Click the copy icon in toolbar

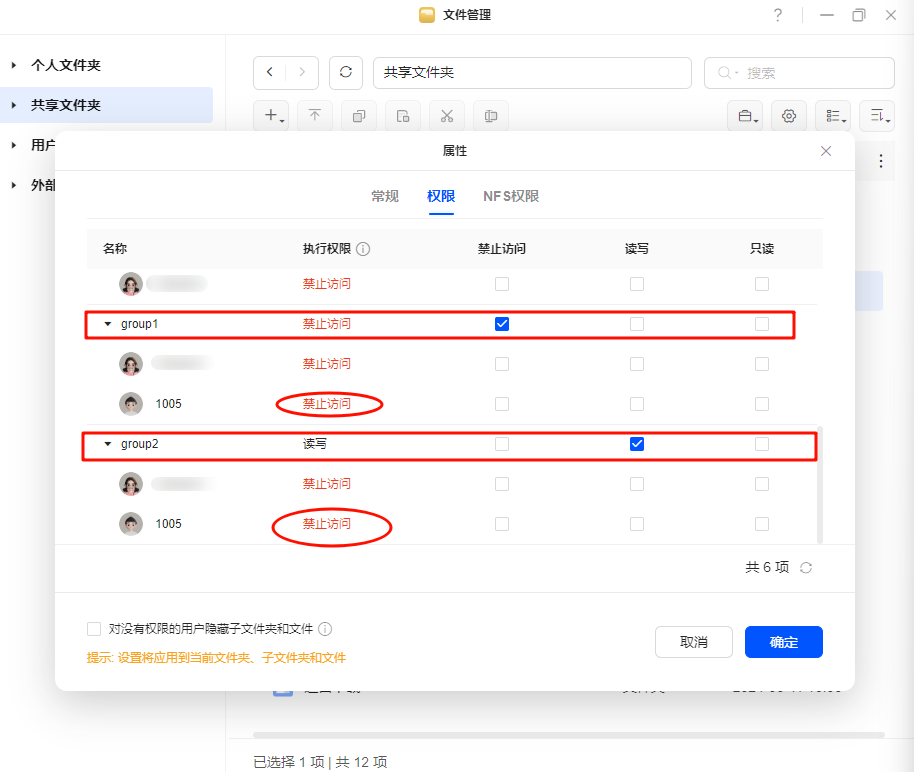[x=358, y=116]
